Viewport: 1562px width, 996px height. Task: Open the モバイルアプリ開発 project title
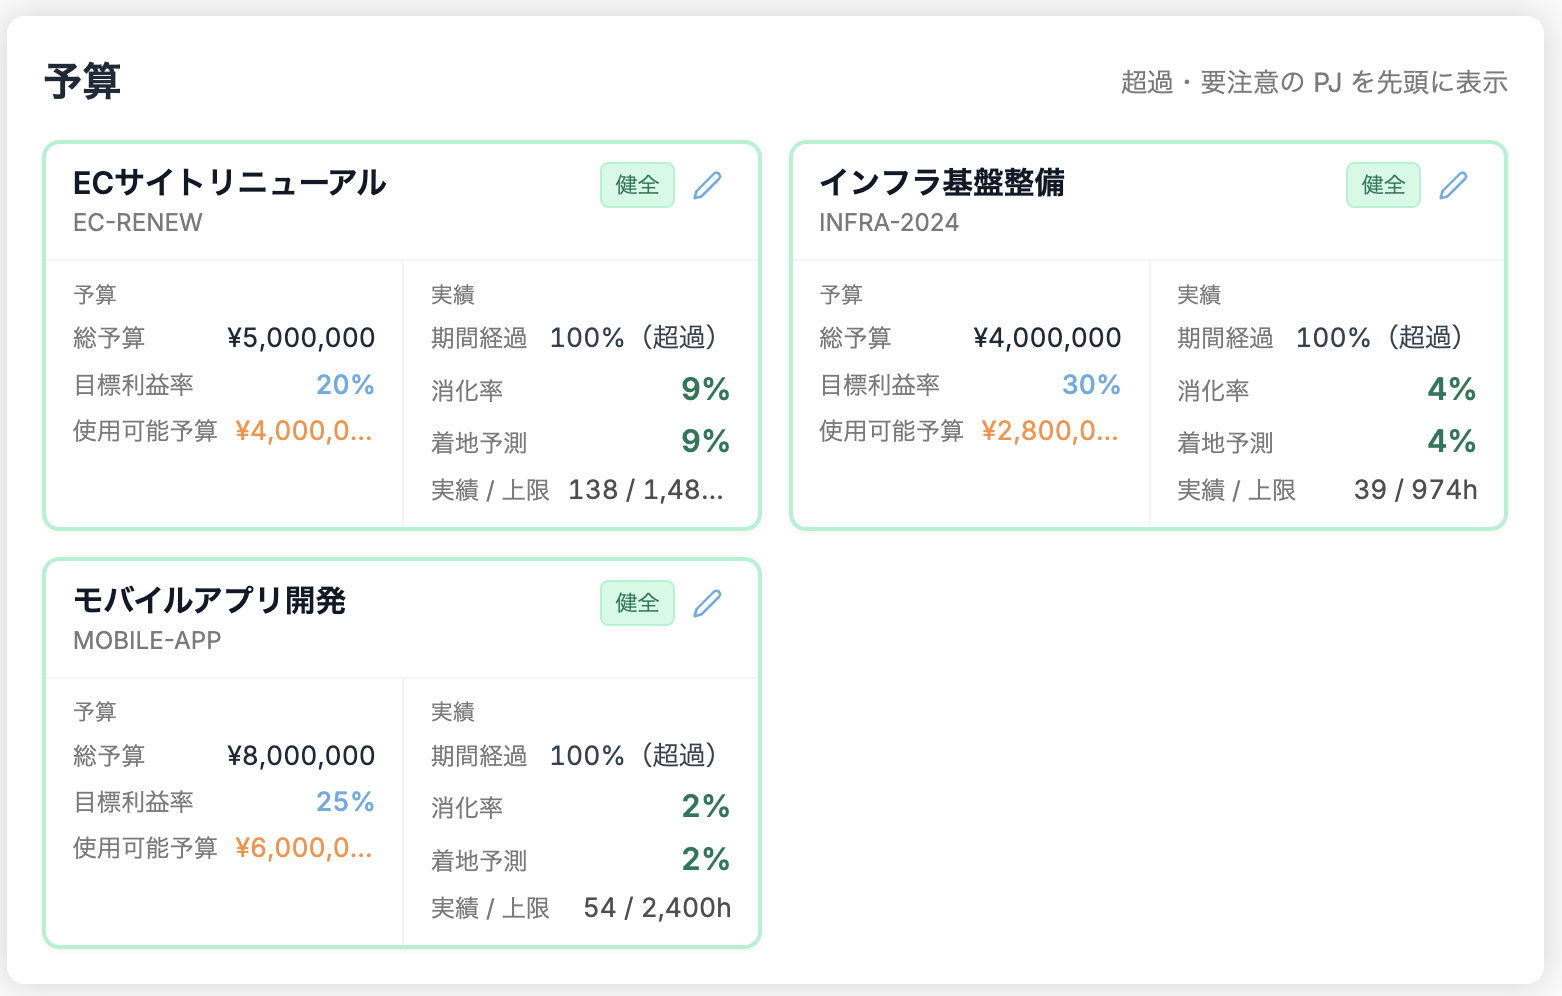tap(209, 600)
